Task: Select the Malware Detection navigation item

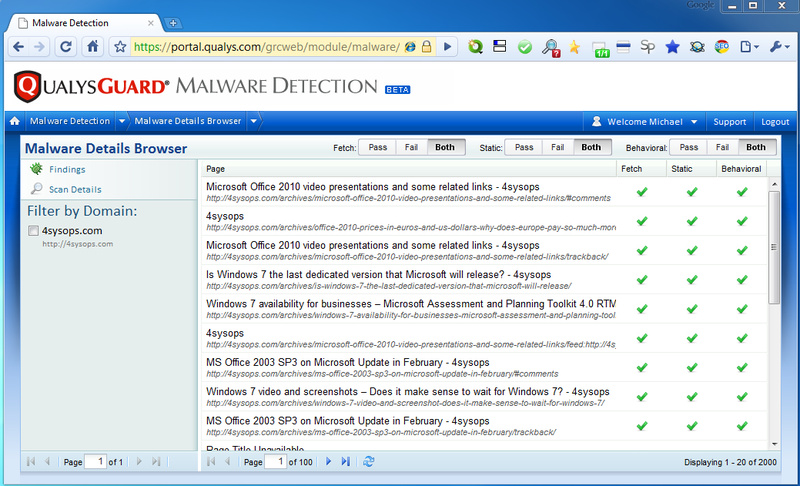Action: click(x=70, y=121)
